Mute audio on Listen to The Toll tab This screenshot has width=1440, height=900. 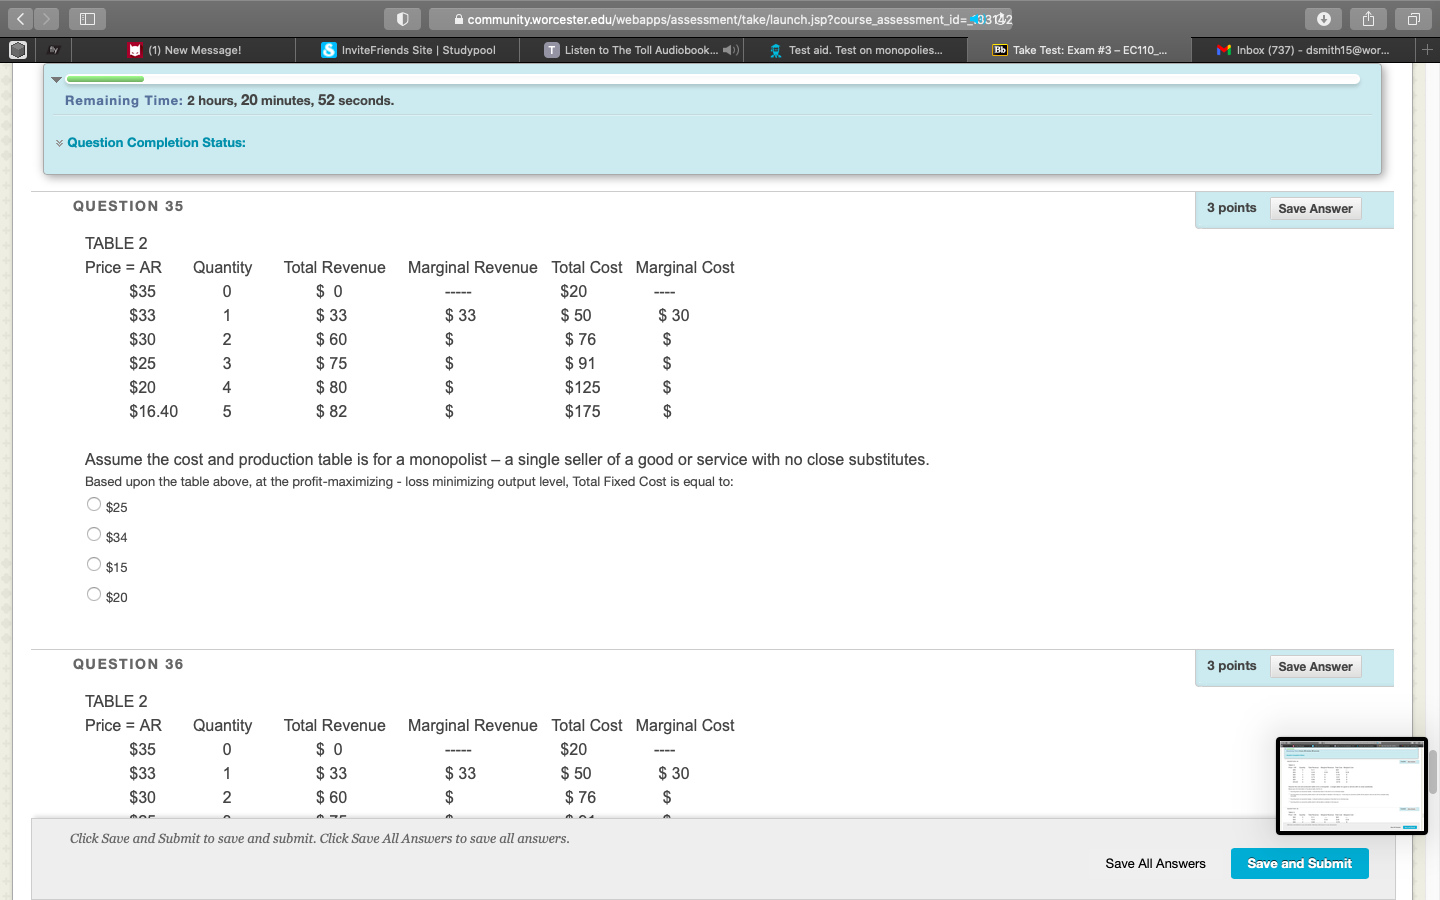pyautogui.click(x=730, y=50)
